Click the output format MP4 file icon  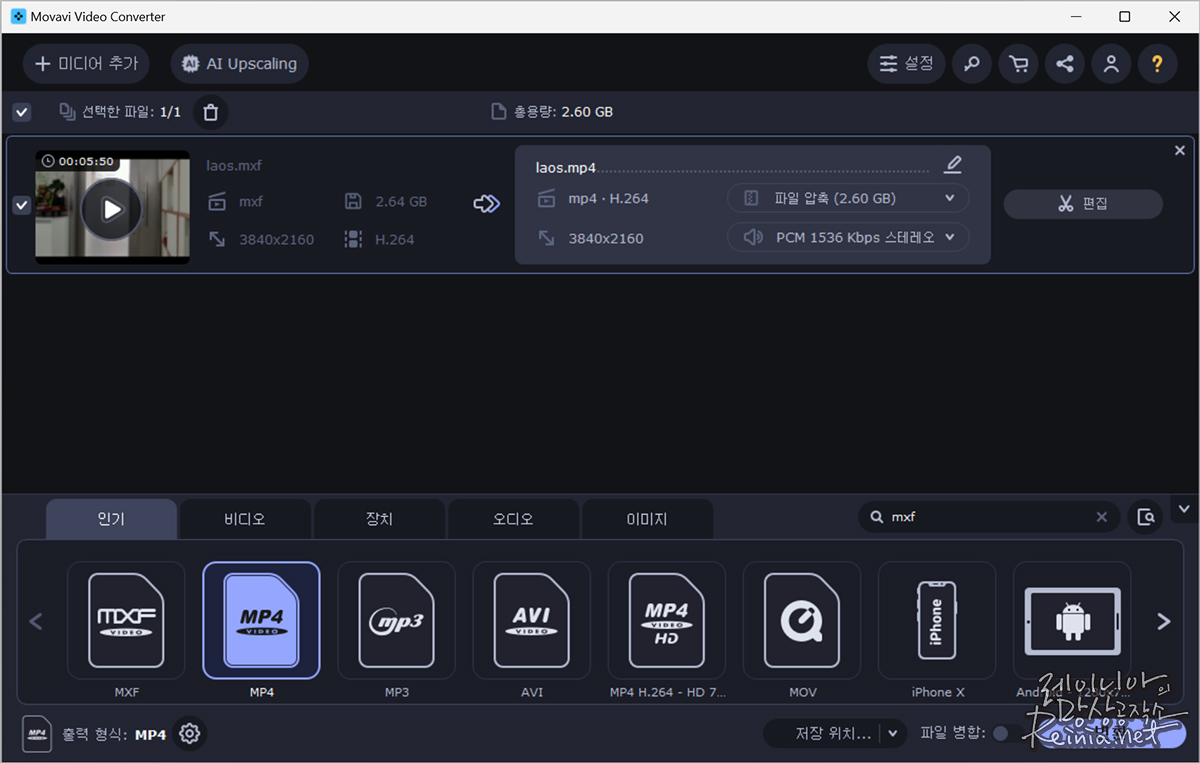pos(37,733)
